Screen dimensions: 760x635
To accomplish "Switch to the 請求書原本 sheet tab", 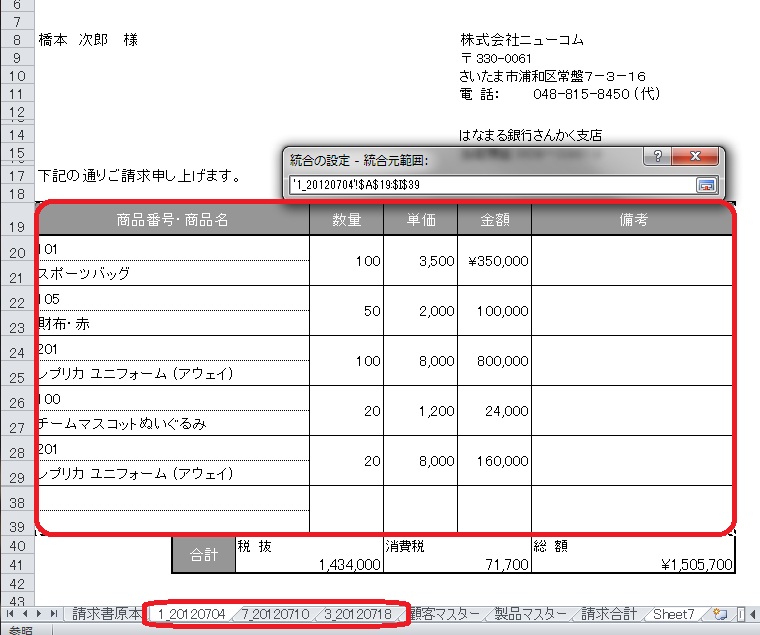I will click(107, 614).
